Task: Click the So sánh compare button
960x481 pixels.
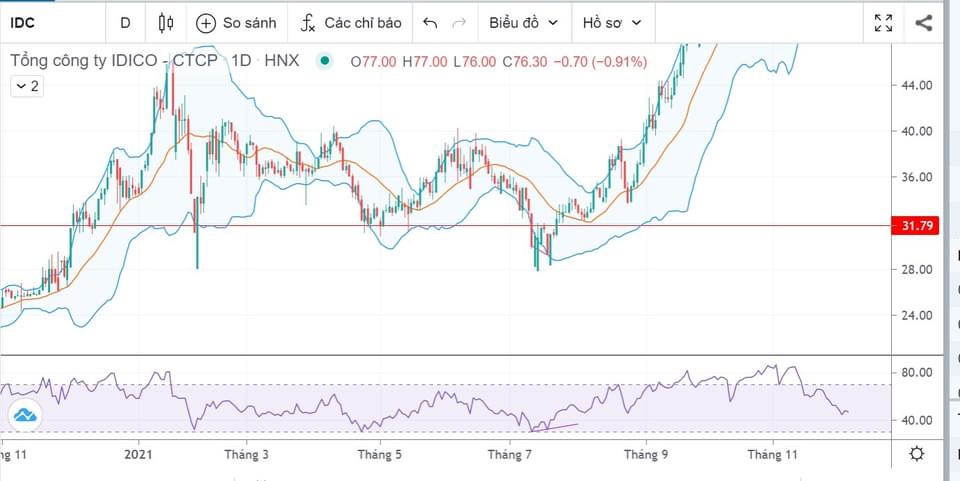Action: (236, 23)
